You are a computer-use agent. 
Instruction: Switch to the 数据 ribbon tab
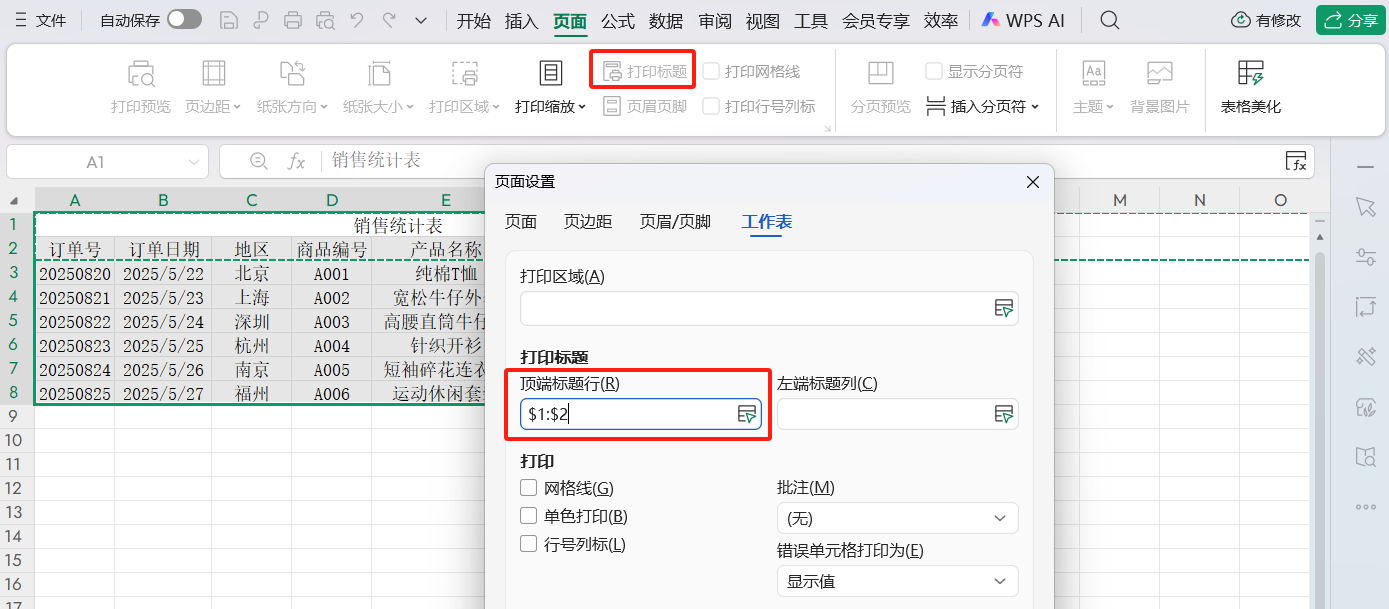tap(665, 19)
